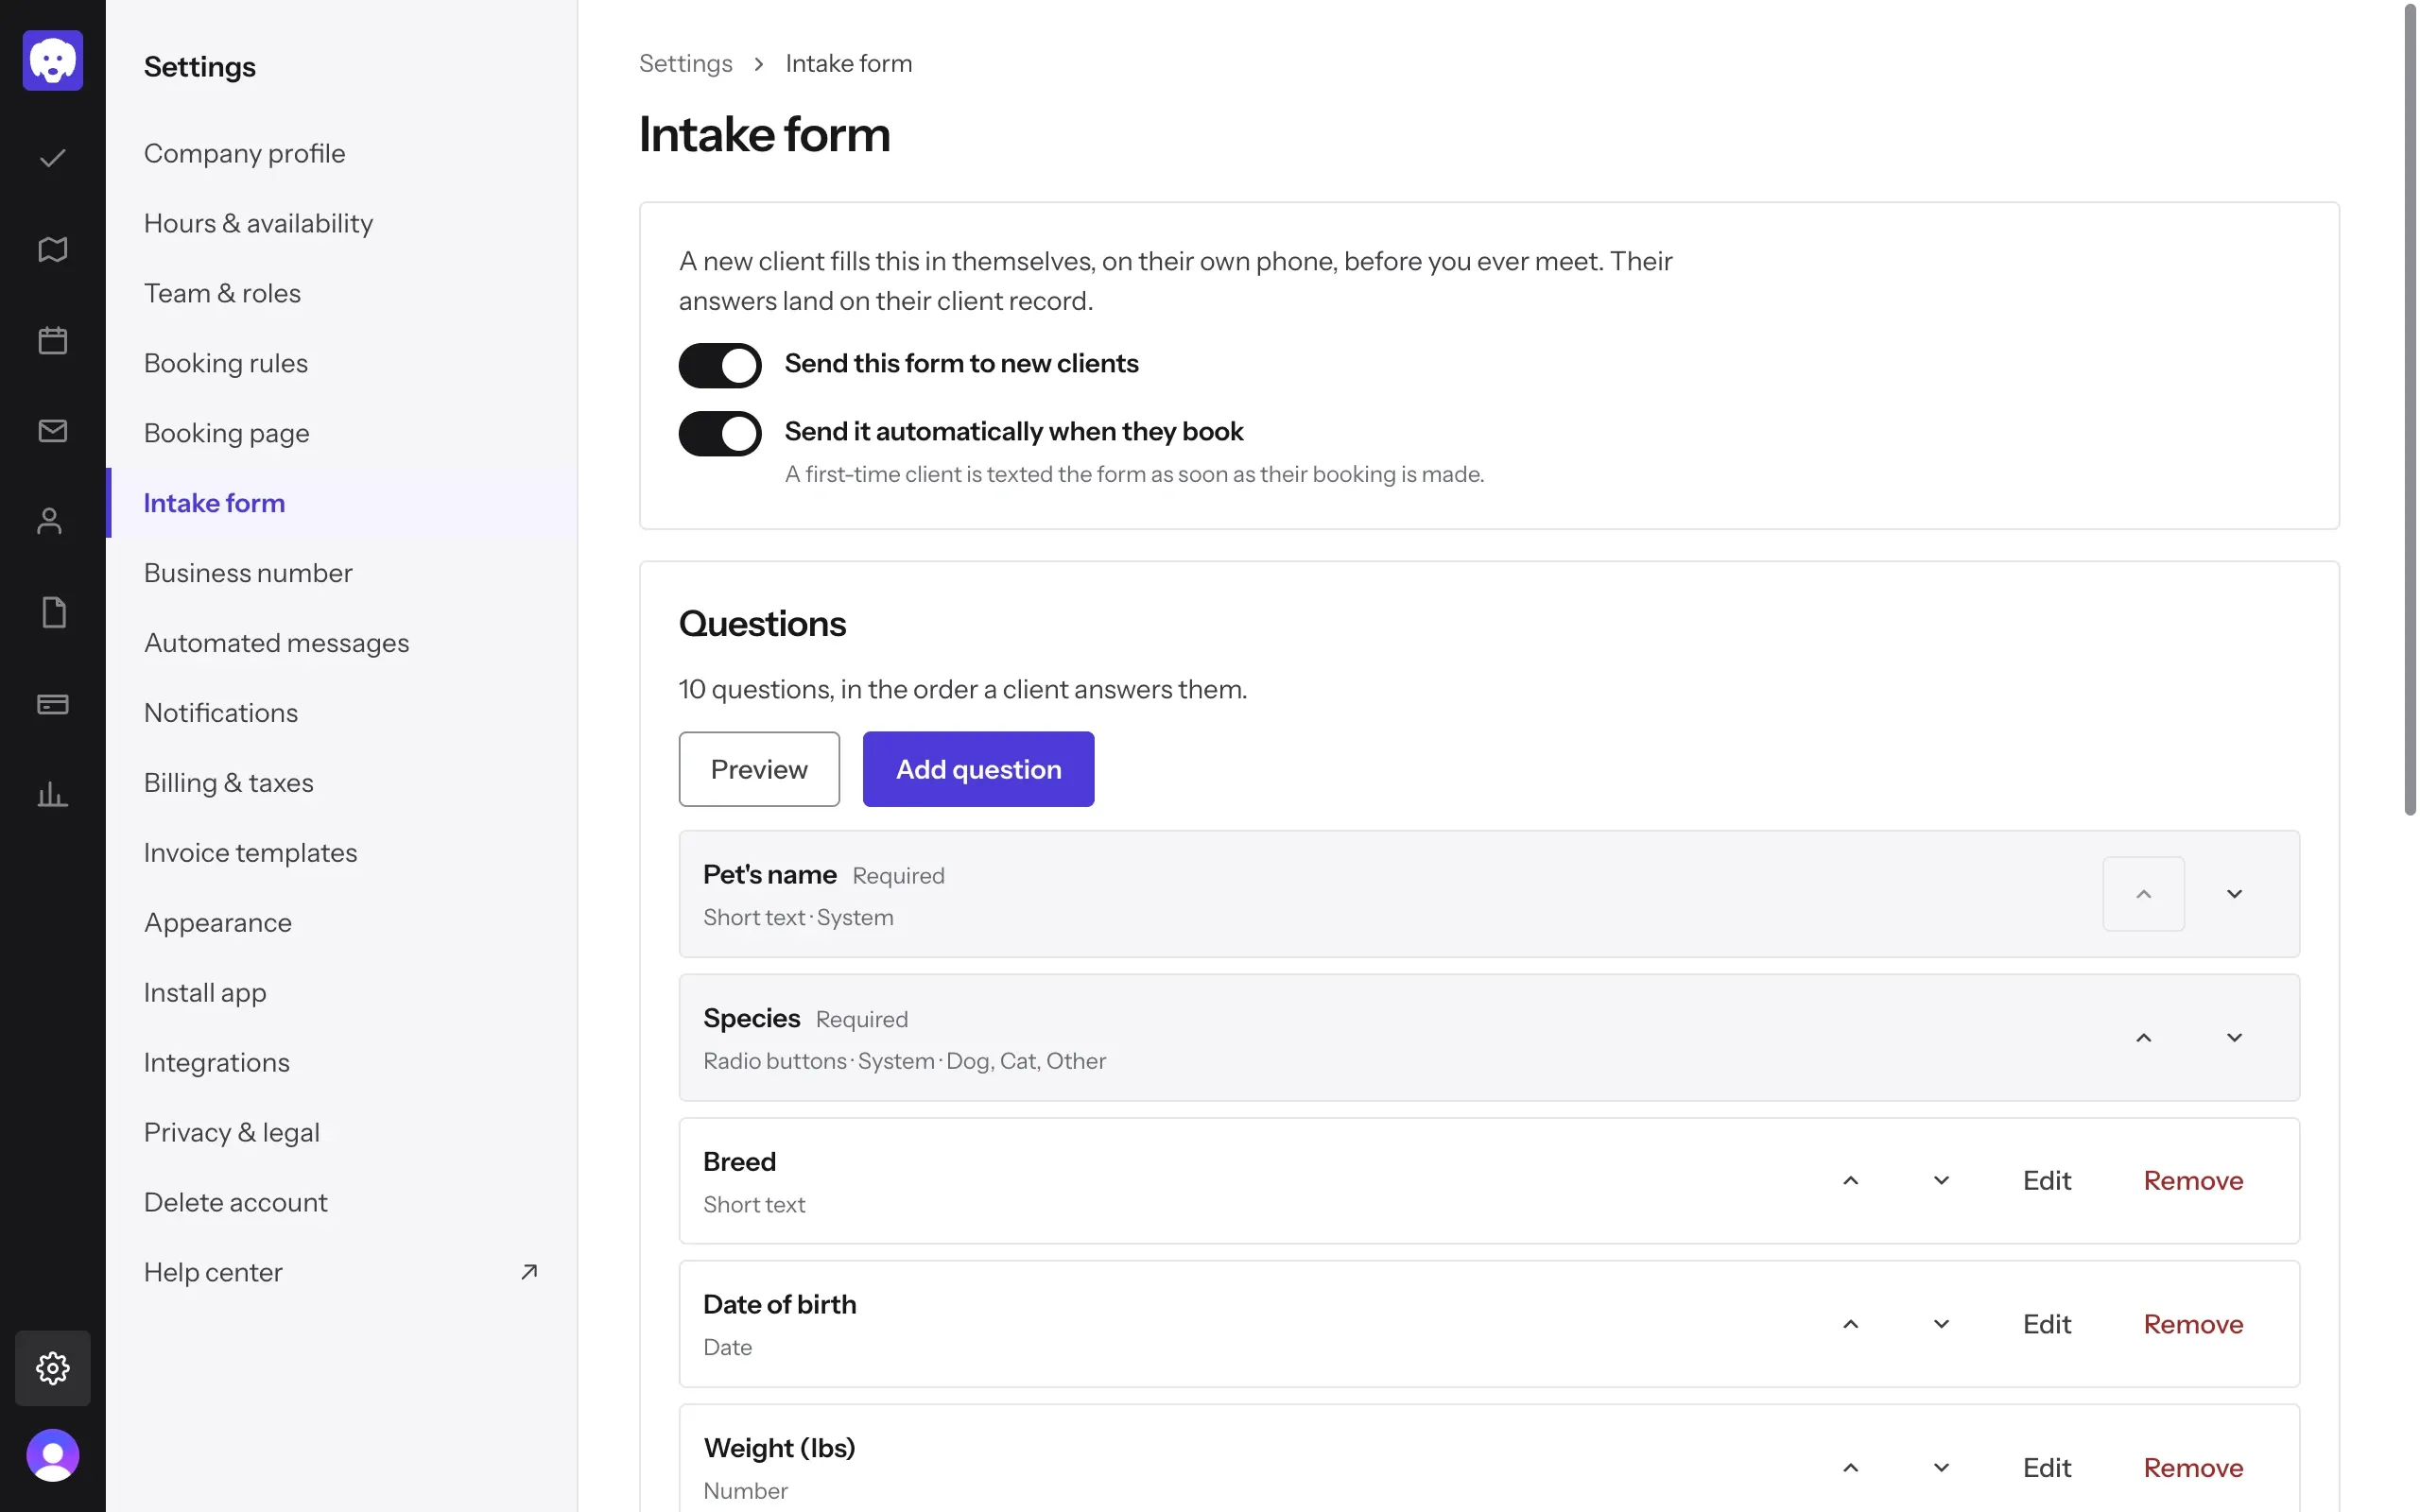Open the checkmark tasks icon in sidebar

[53, 158]
